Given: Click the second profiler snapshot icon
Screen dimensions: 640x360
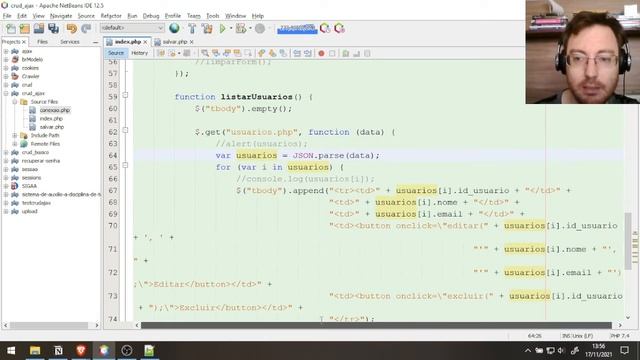Looking at the screenshot, I should point(339,29).
